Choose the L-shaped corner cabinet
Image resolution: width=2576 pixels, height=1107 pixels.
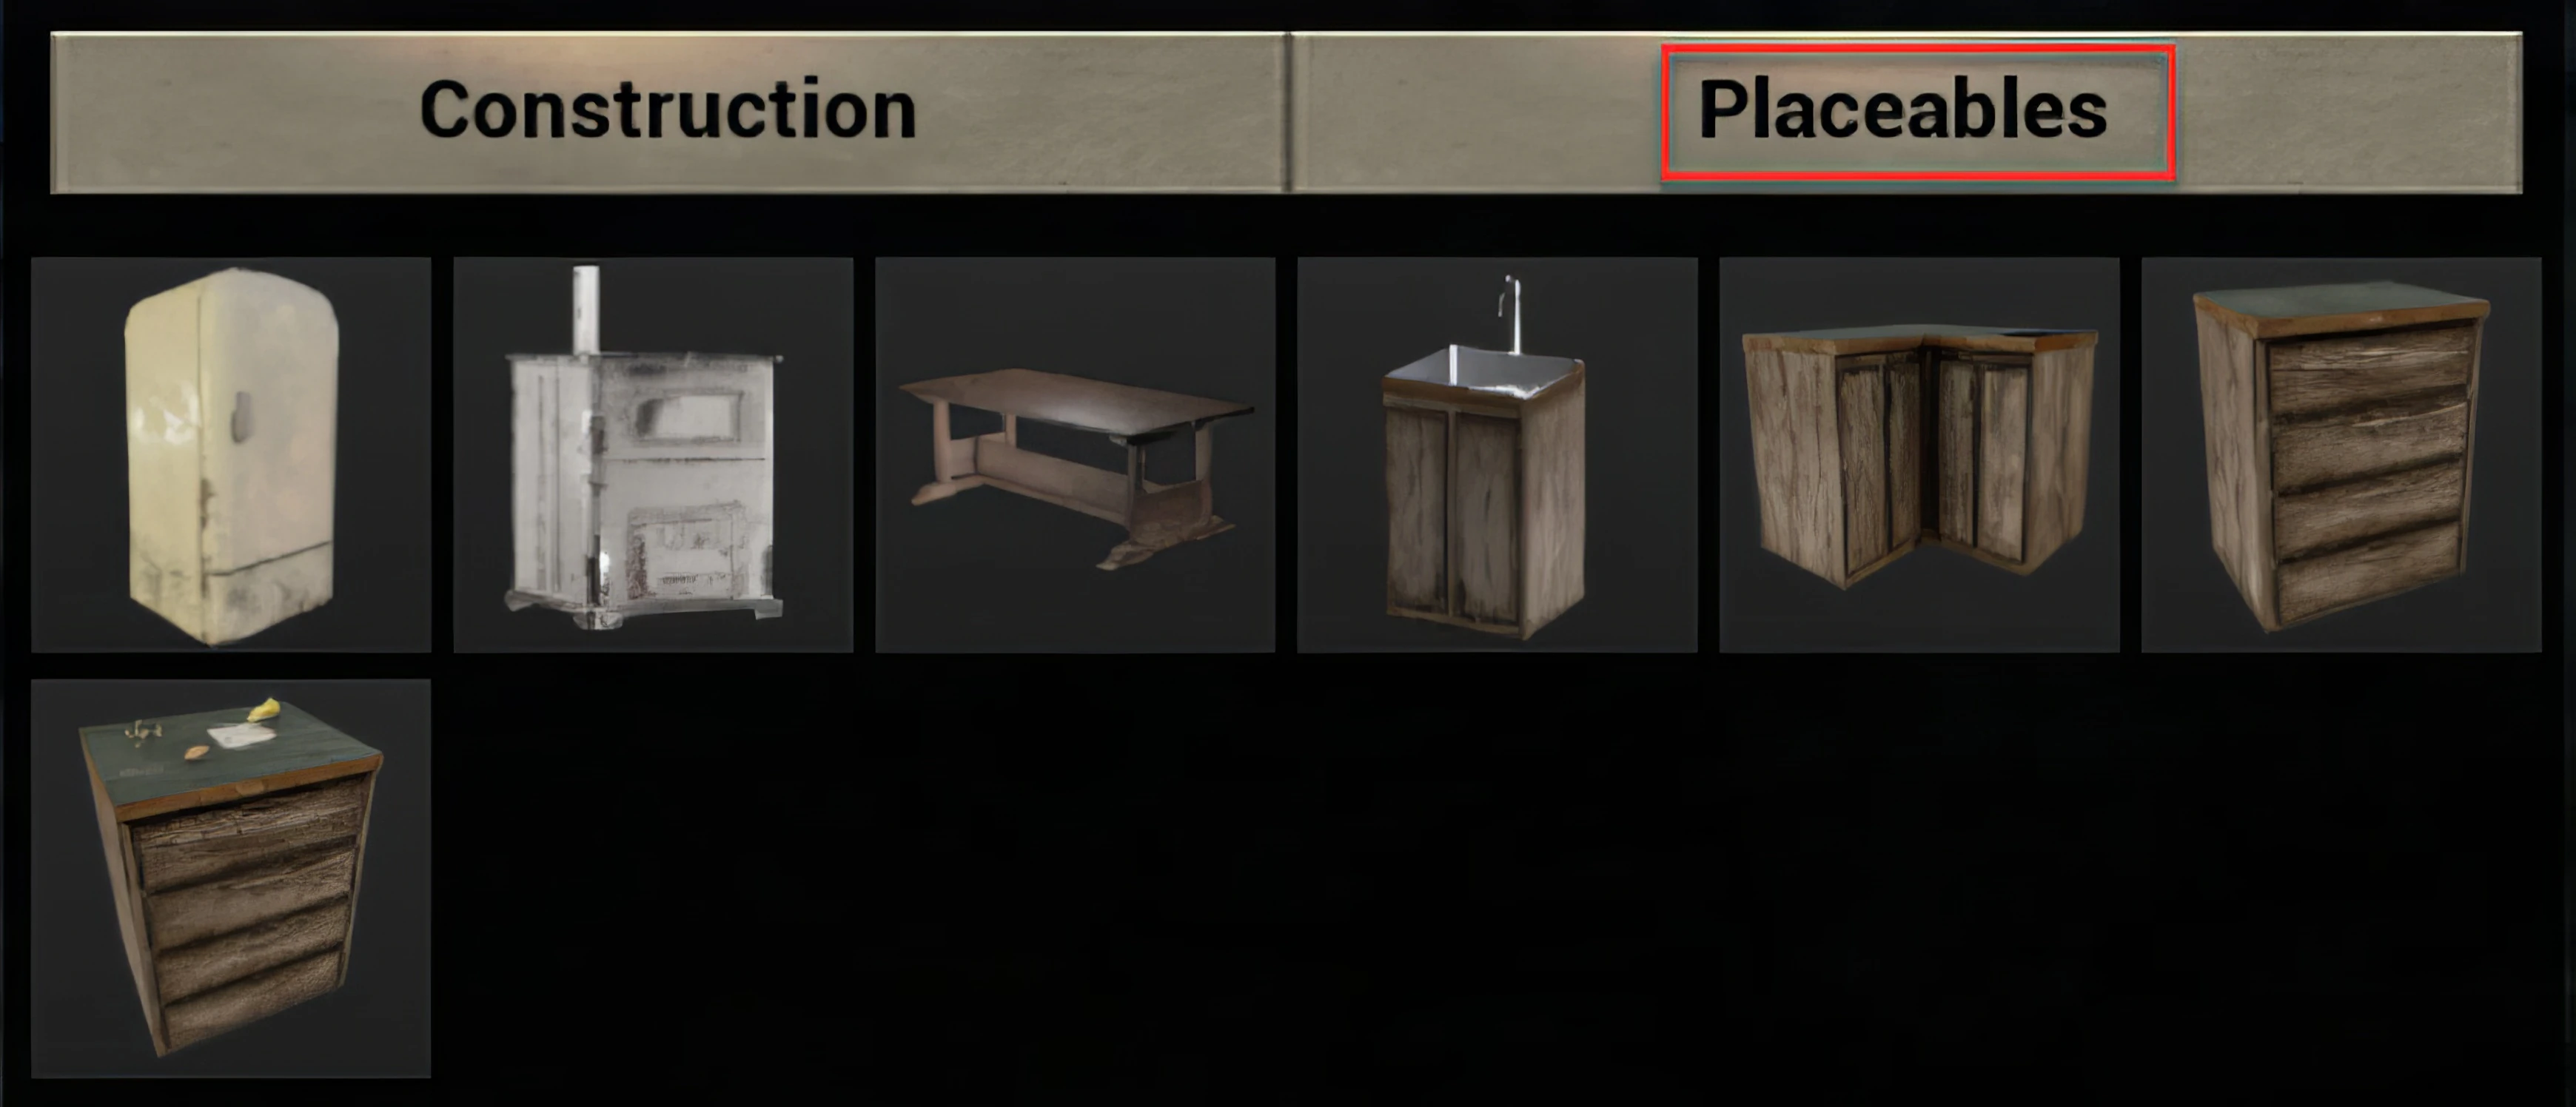pos(1919,455)
